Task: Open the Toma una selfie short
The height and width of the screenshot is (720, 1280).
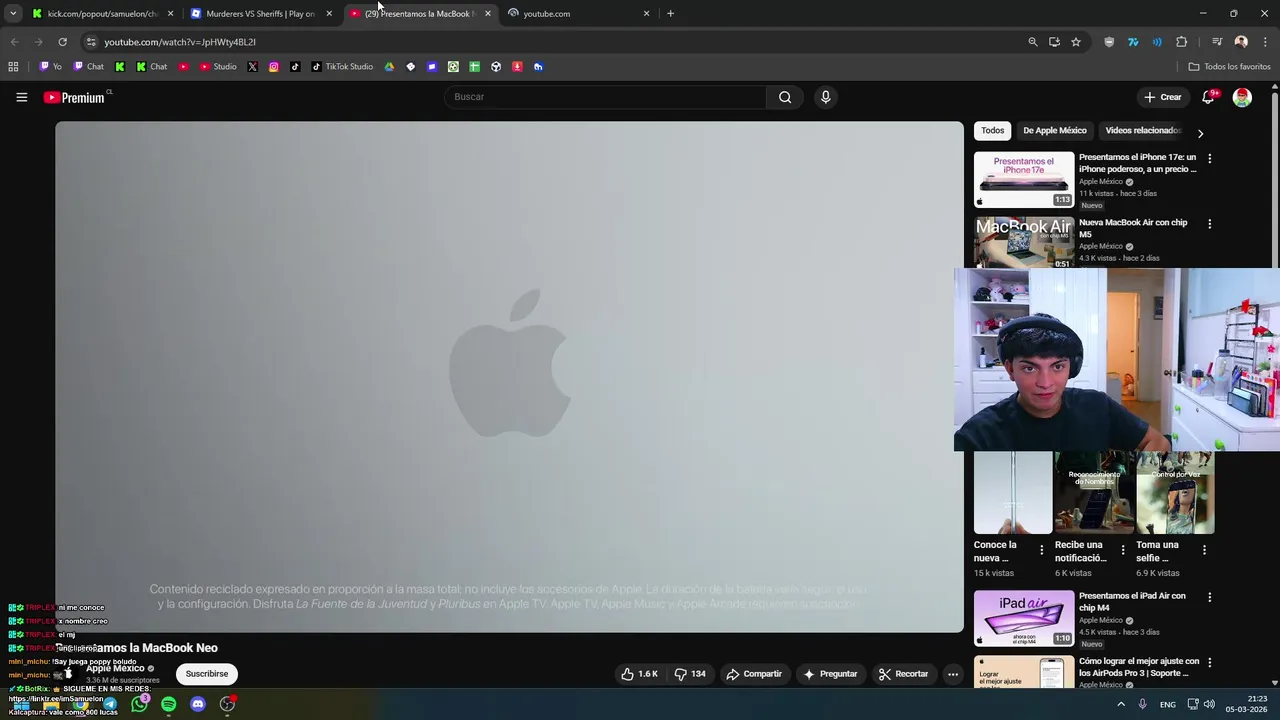Action: (1175, 493)
